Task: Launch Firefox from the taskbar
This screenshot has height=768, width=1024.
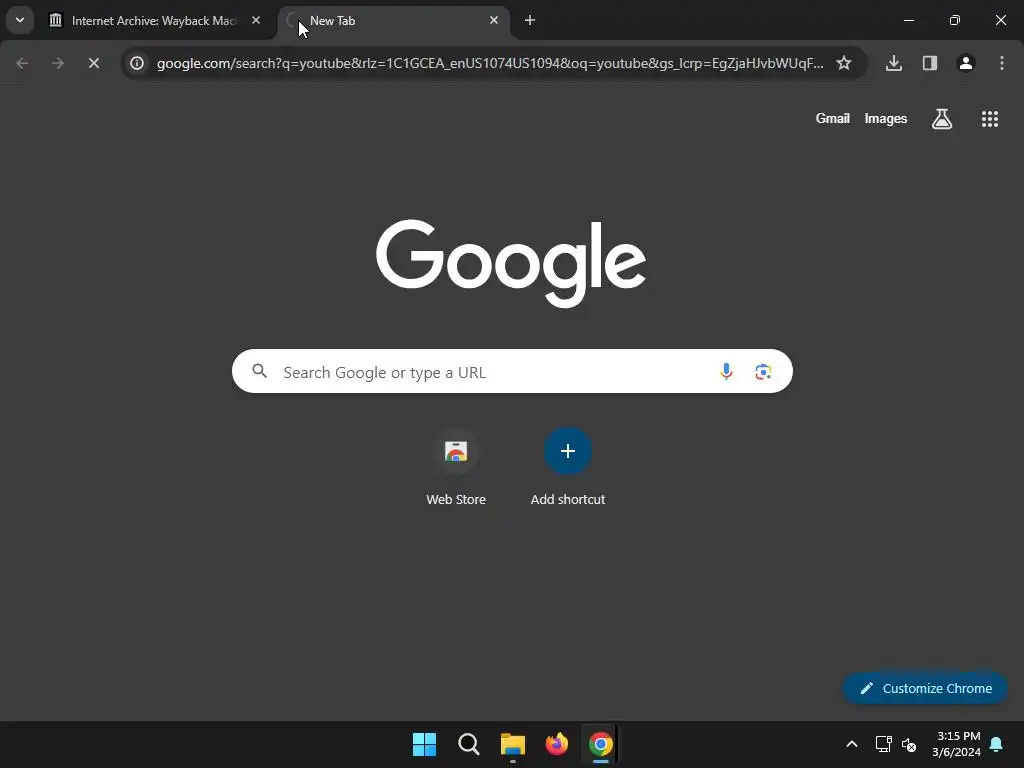Action: click(x=557, y=744)
